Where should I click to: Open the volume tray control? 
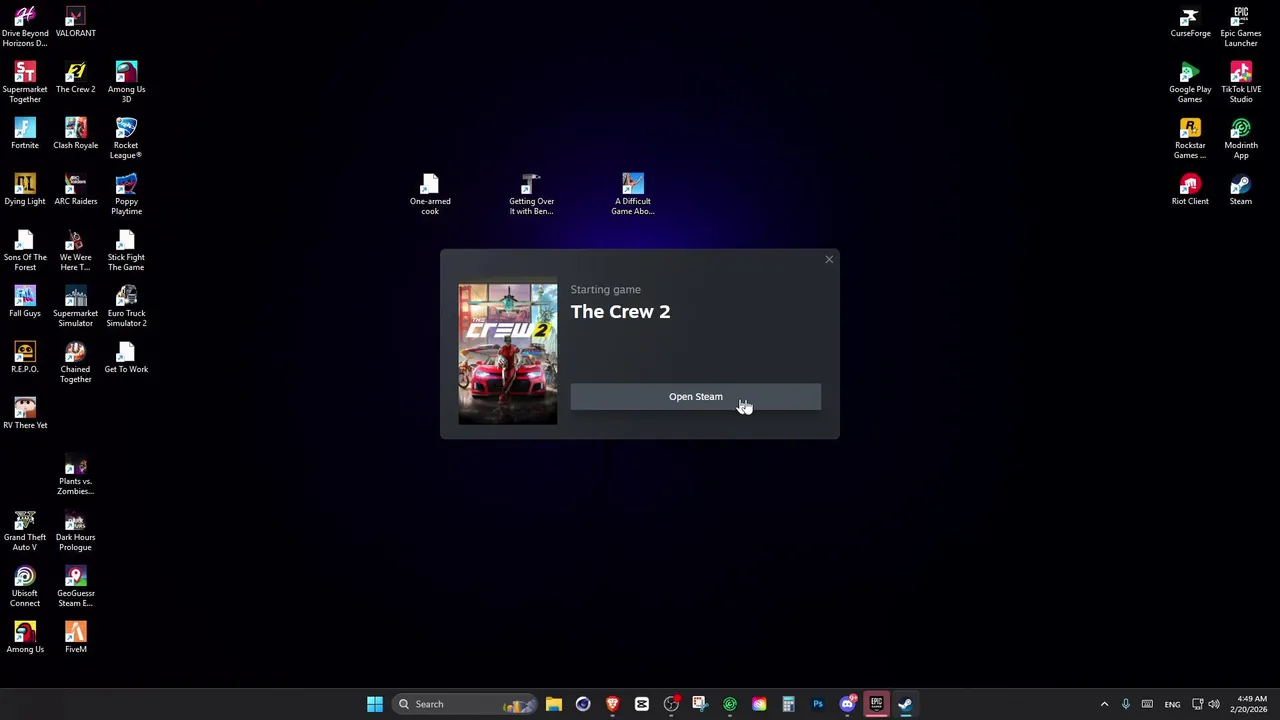coord(1214,704)
